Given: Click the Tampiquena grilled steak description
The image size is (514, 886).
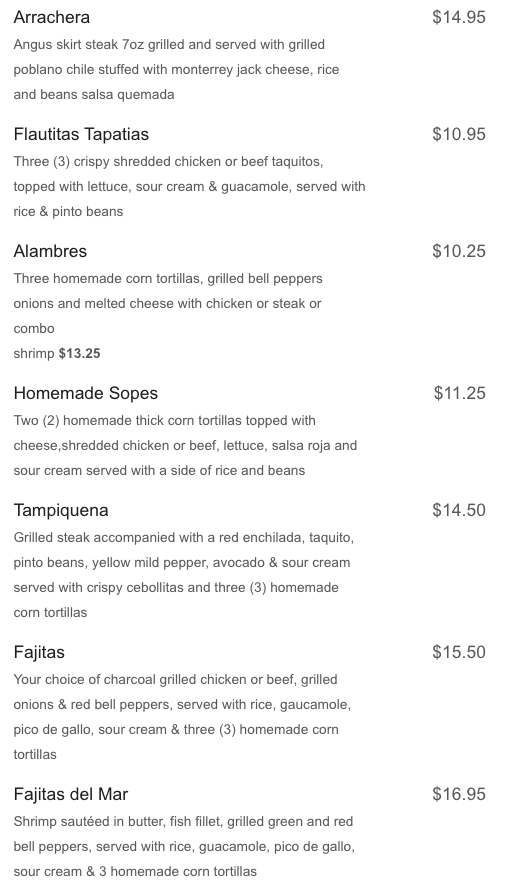Looking at the screenshot, I should (184, 575).
